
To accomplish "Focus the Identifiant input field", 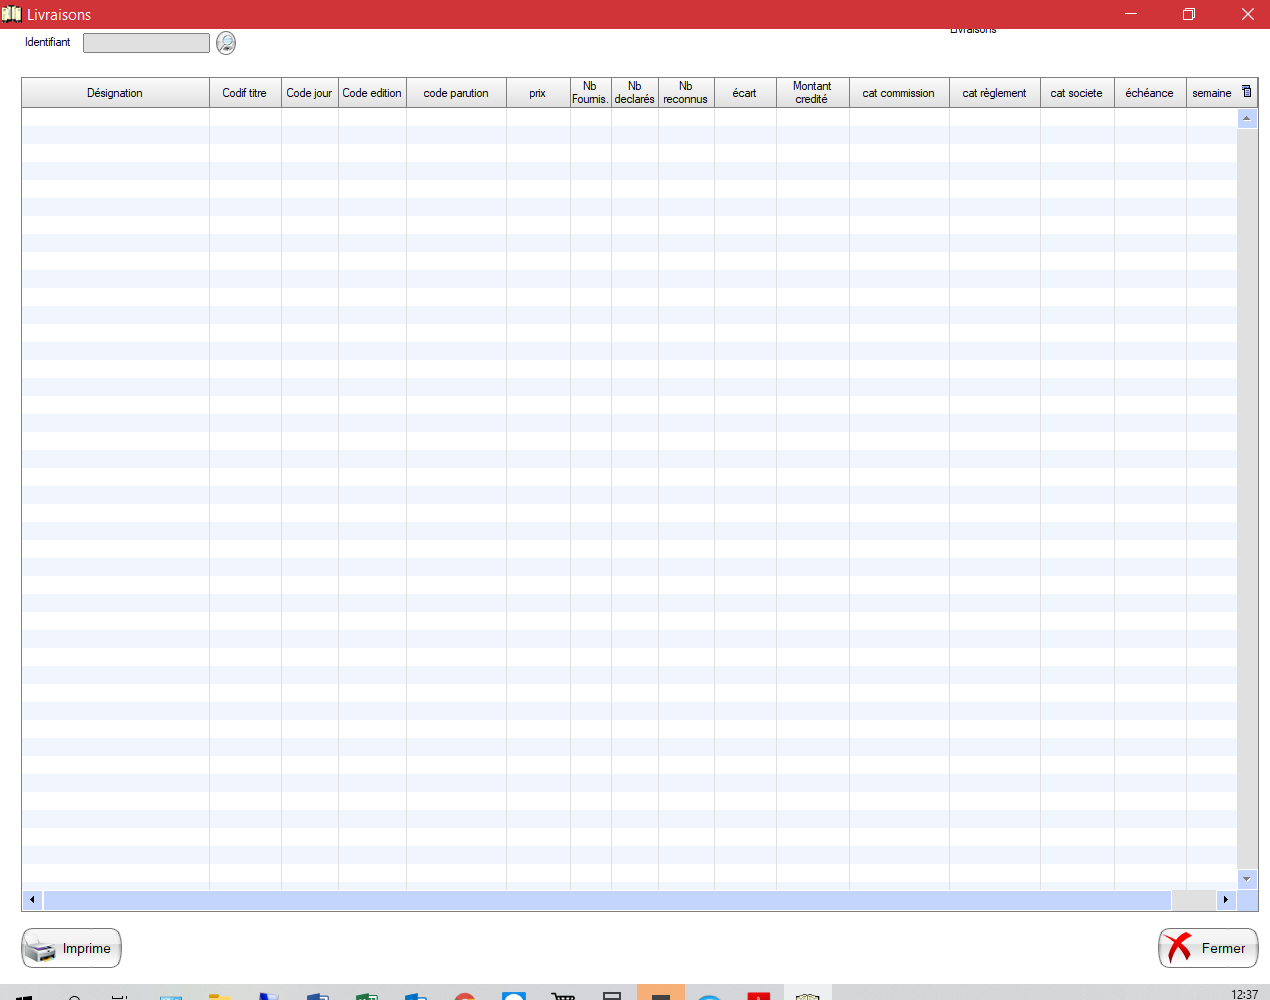I will click(x=146, y=43).
